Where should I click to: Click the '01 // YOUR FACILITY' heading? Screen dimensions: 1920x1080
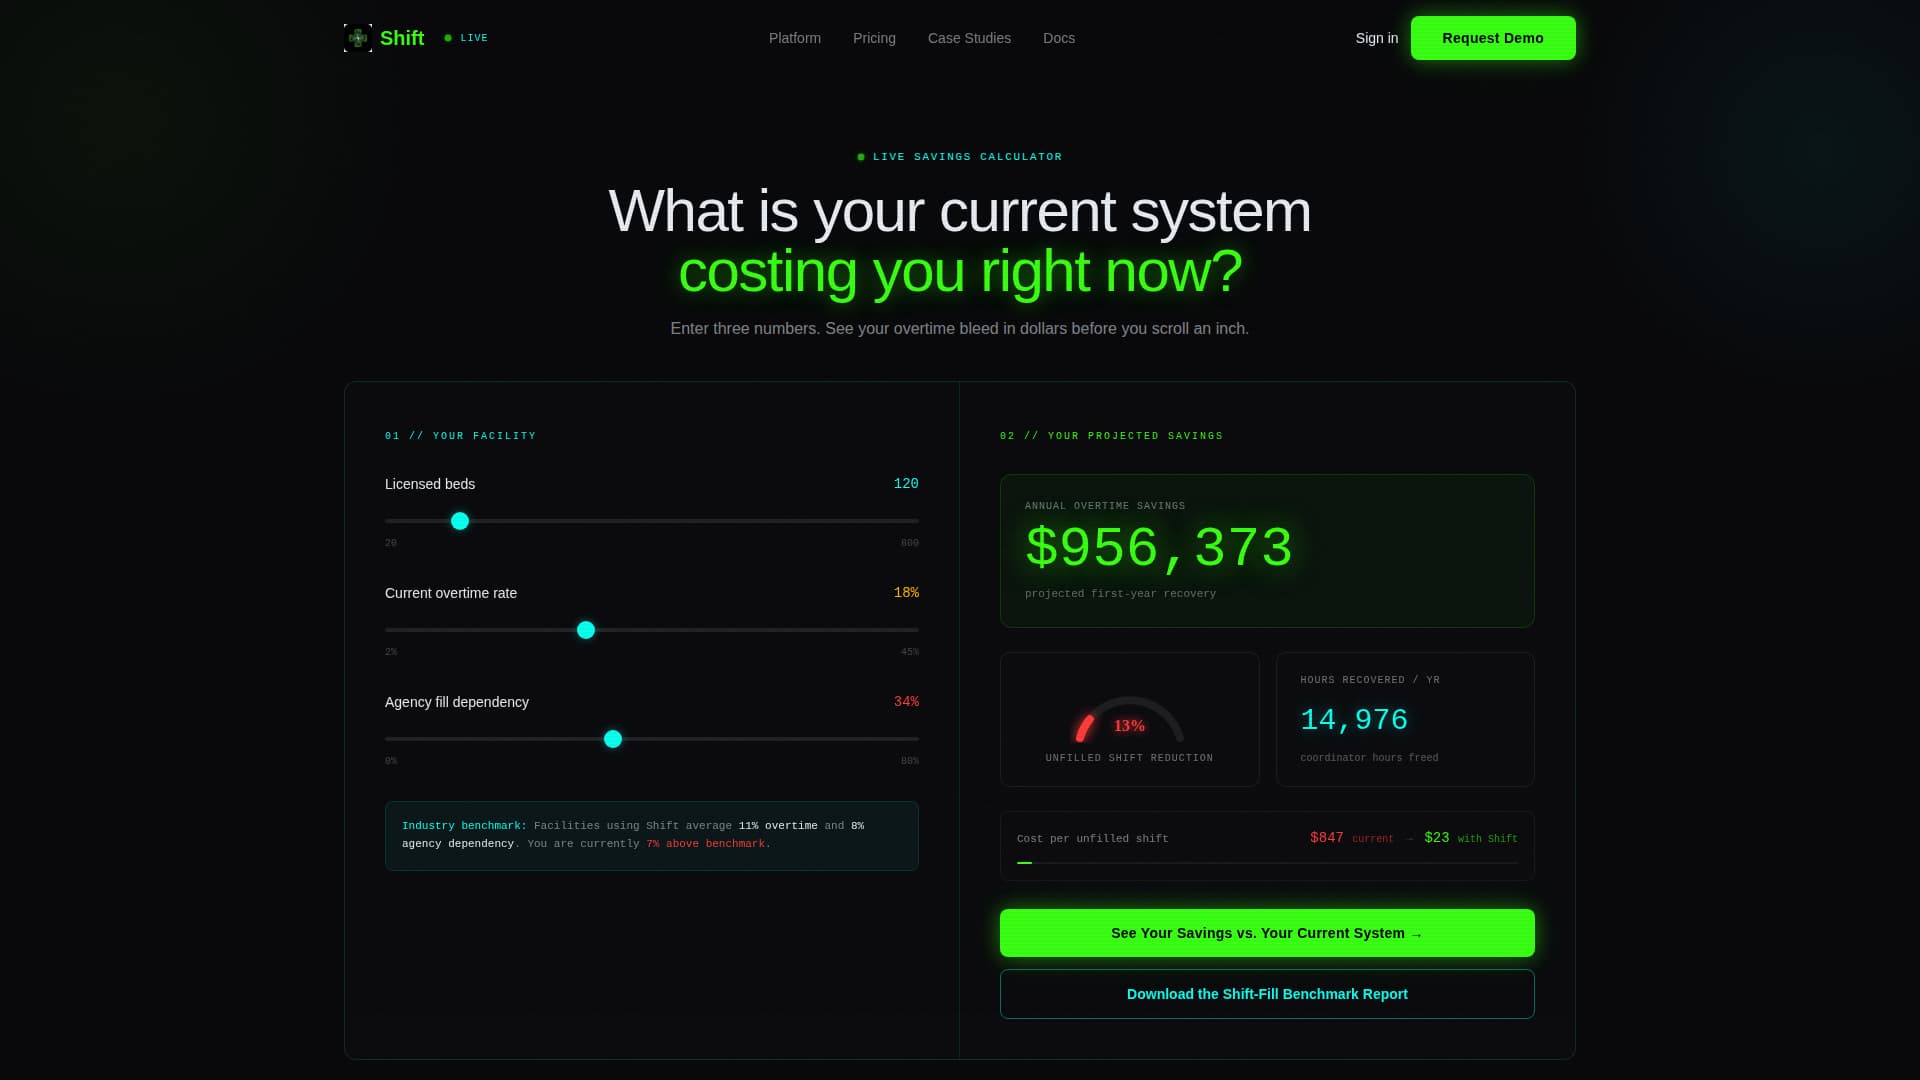[461, 436]
